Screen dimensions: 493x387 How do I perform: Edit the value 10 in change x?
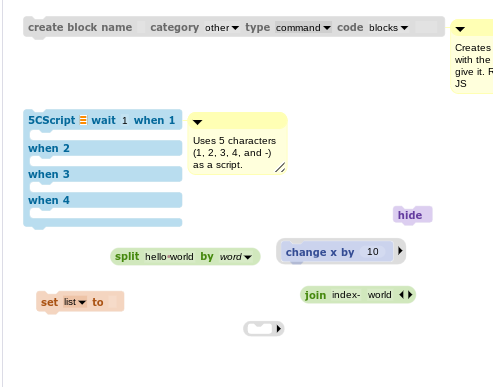(x=373, y=252)
